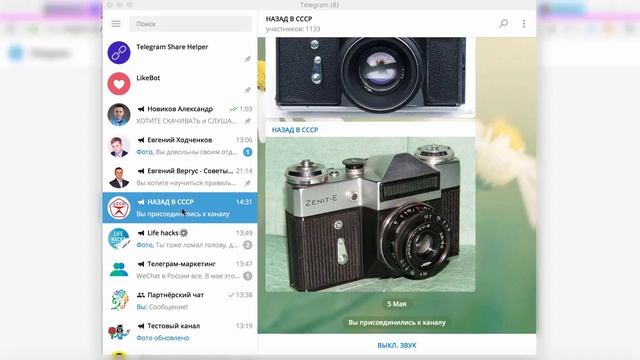640x360 pixels.
Task: Click the Тестовый канал avatar
Action: click(119, 332)
